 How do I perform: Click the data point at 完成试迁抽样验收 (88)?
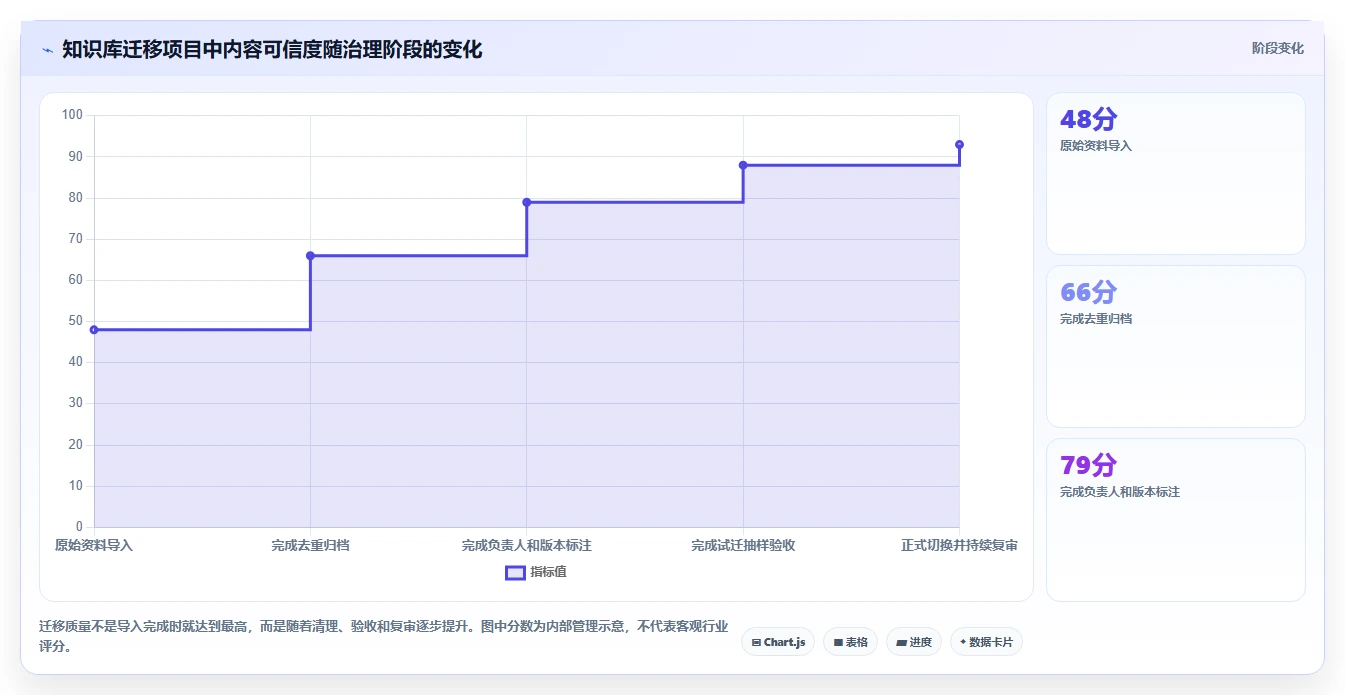[x=743, y=165]
